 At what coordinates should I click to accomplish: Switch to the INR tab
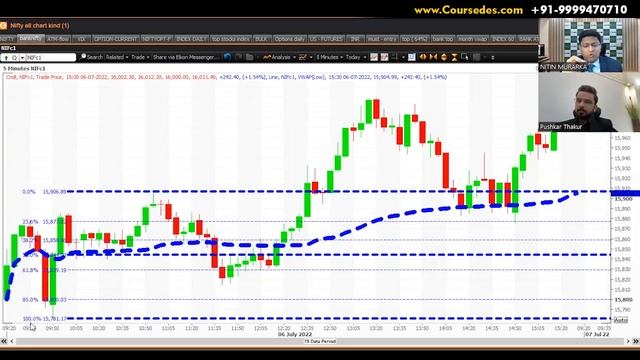click(355, 39)
